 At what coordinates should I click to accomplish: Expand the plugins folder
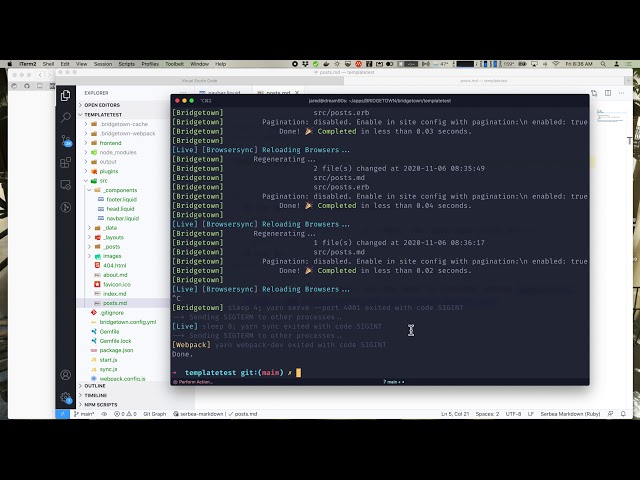click(109, 171)
